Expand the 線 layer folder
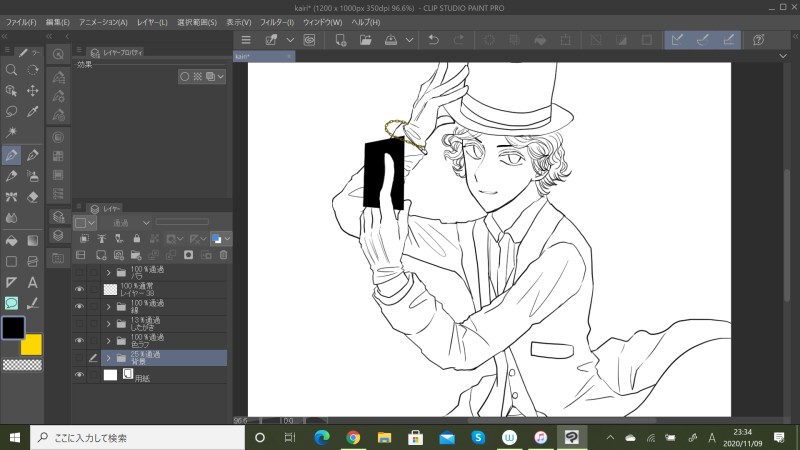This screenshot has height=450, width=800. pyautogui.click(x=108, y=307)
